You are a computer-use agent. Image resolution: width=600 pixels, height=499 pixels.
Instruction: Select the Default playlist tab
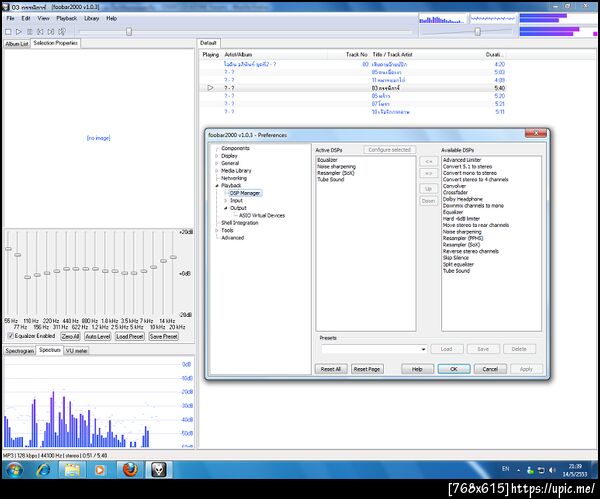(x=208, y=43)
